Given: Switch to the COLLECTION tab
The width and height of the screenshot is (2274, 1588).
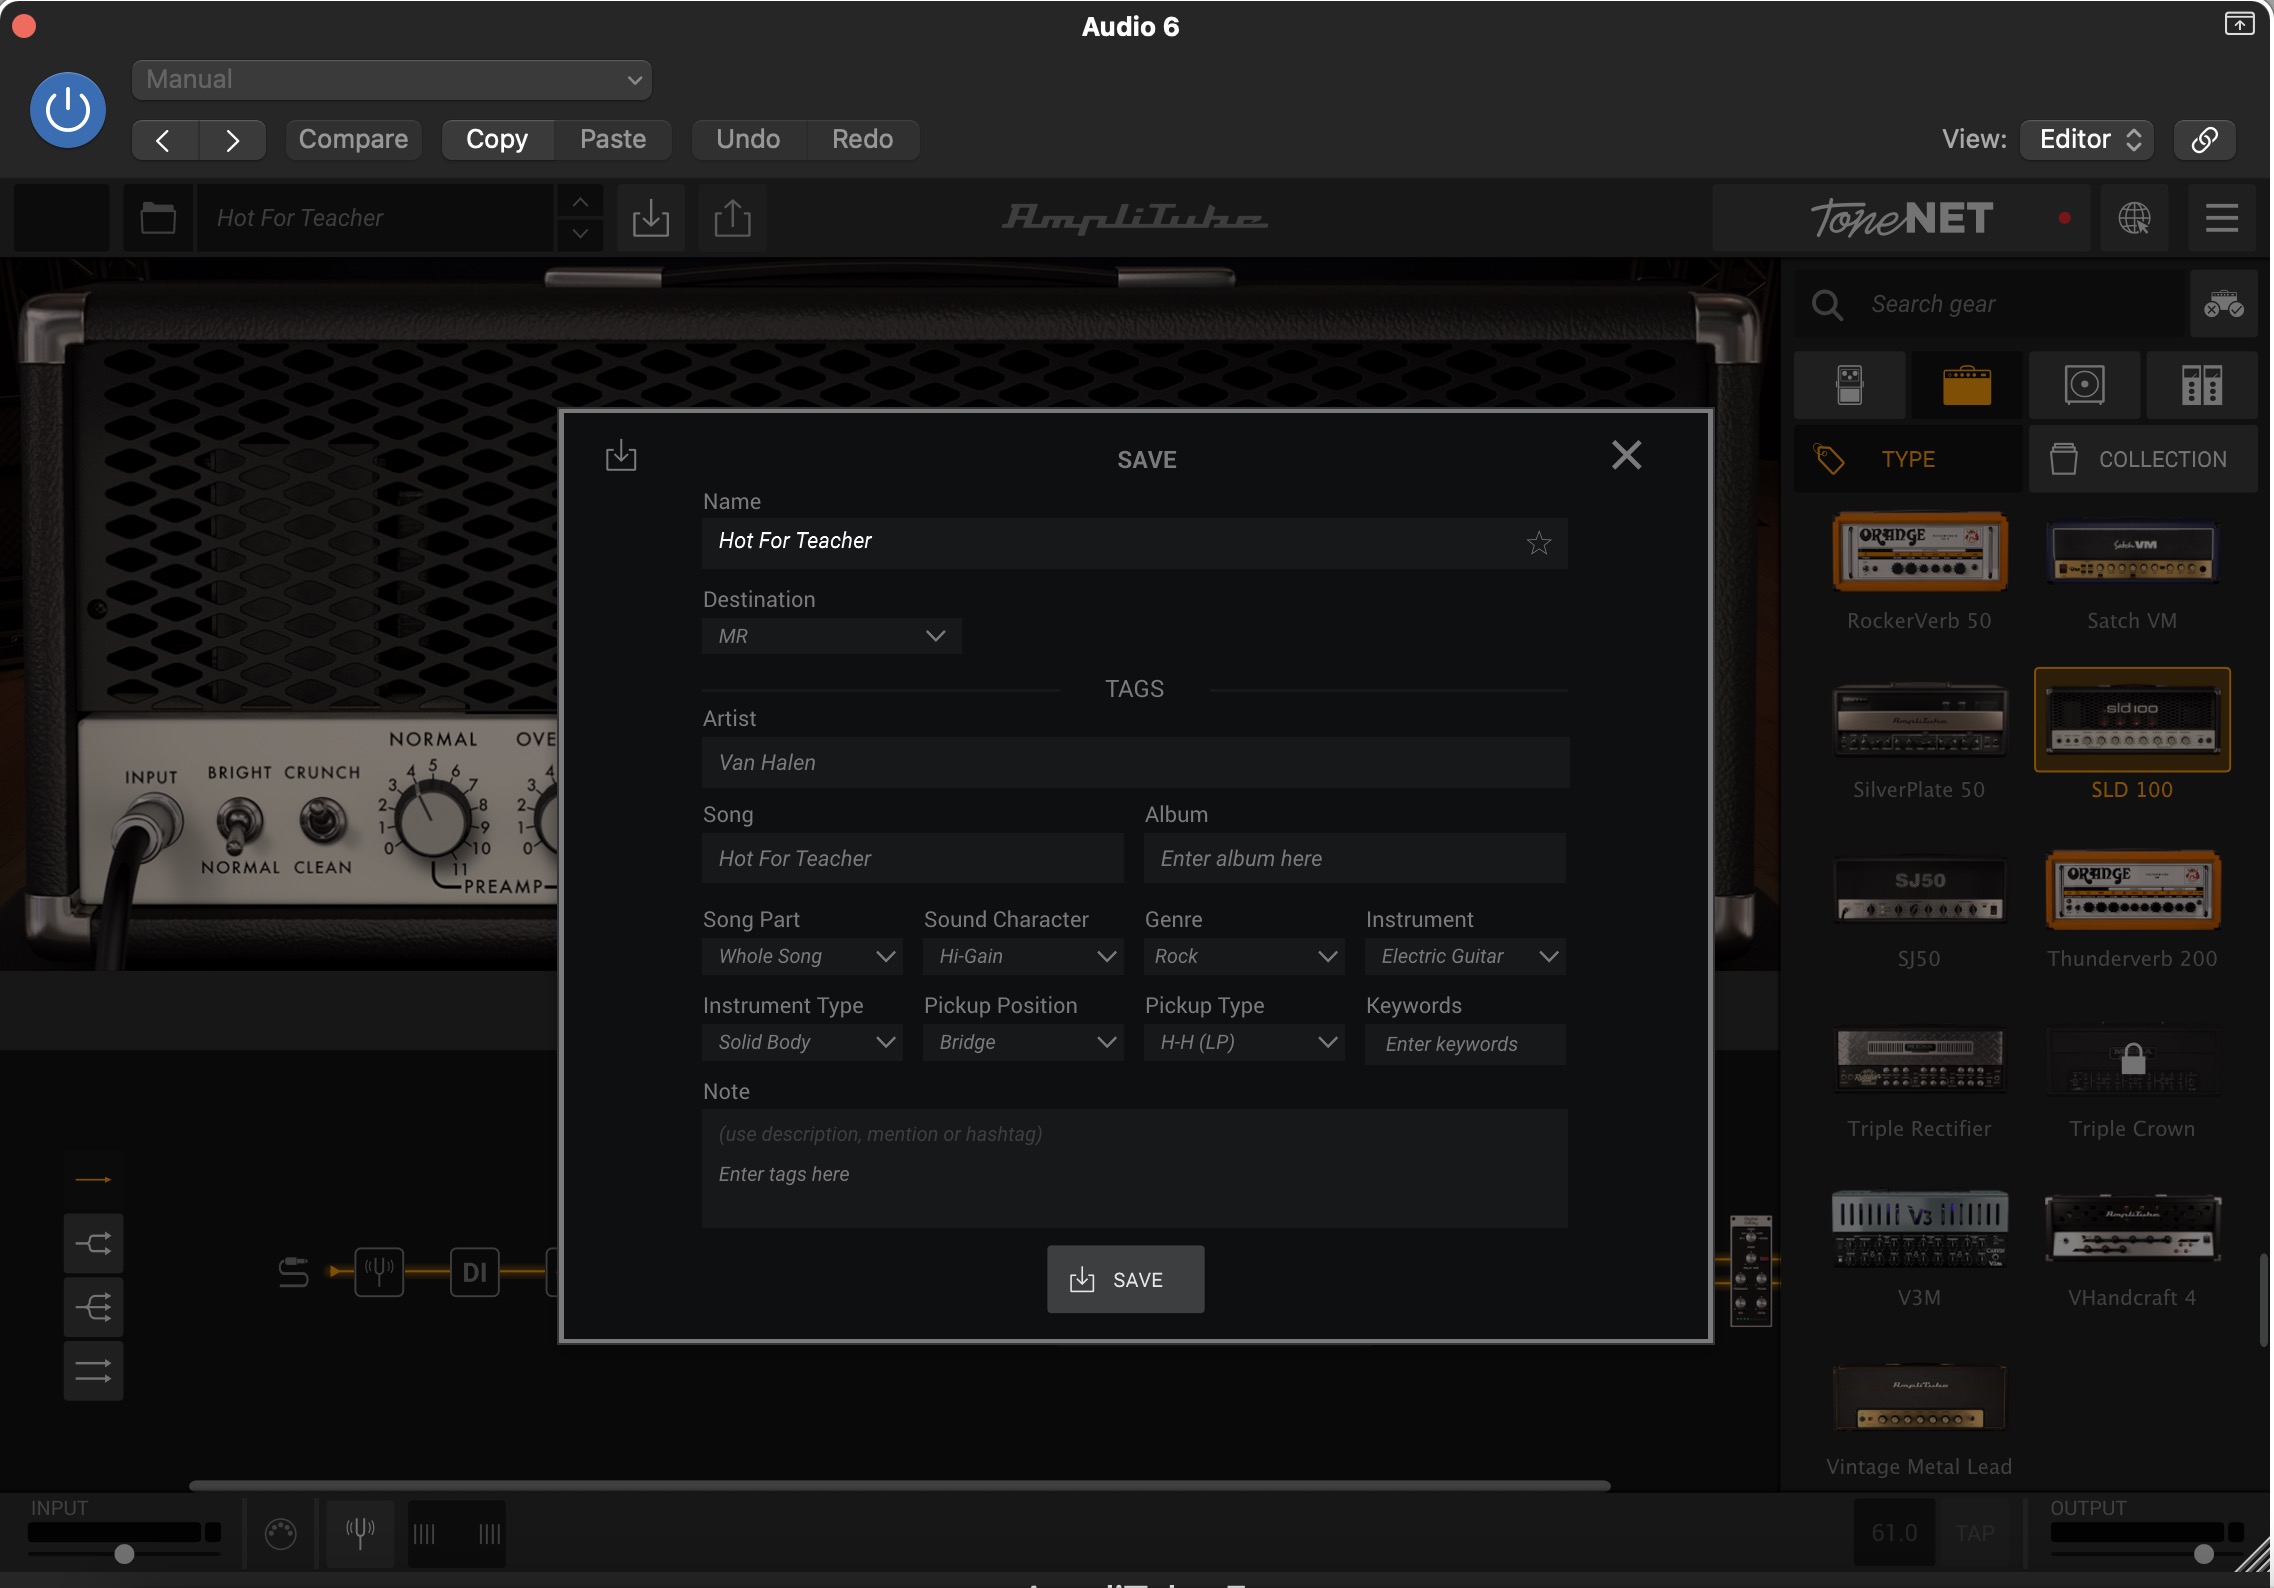Looking at the screenshot, I should pos(2143,460).
